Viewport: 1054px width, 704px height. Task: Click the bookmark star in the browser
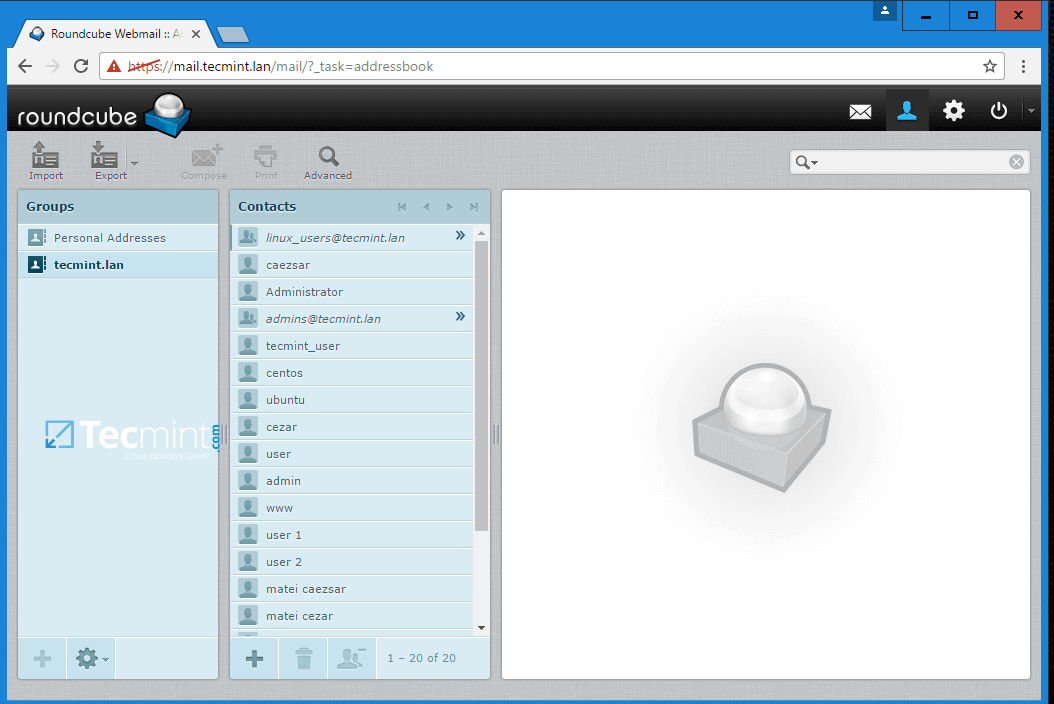pyautogui.click(x=989, y=66)
